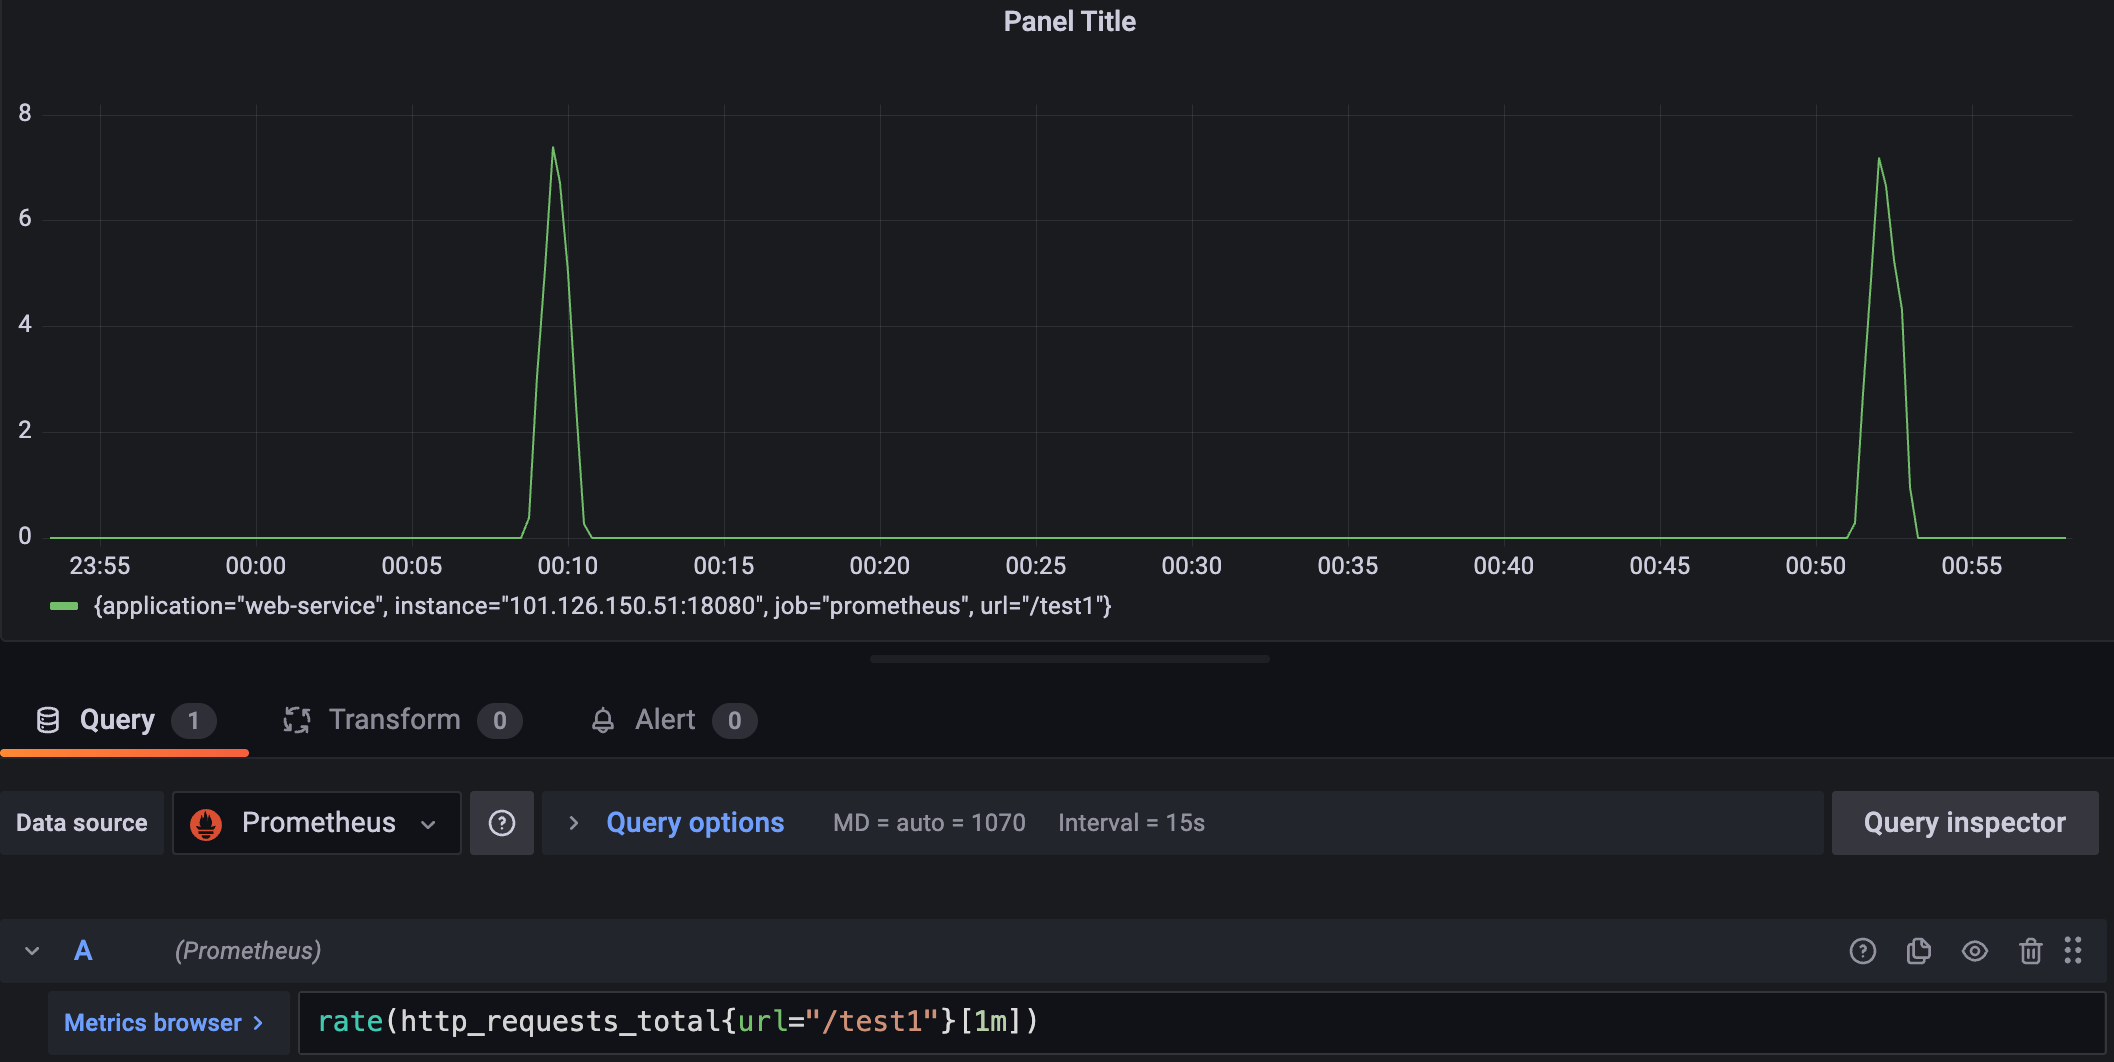Click the green legend series color swatch
This screenshot has height=1062, width=2114.
64,606
